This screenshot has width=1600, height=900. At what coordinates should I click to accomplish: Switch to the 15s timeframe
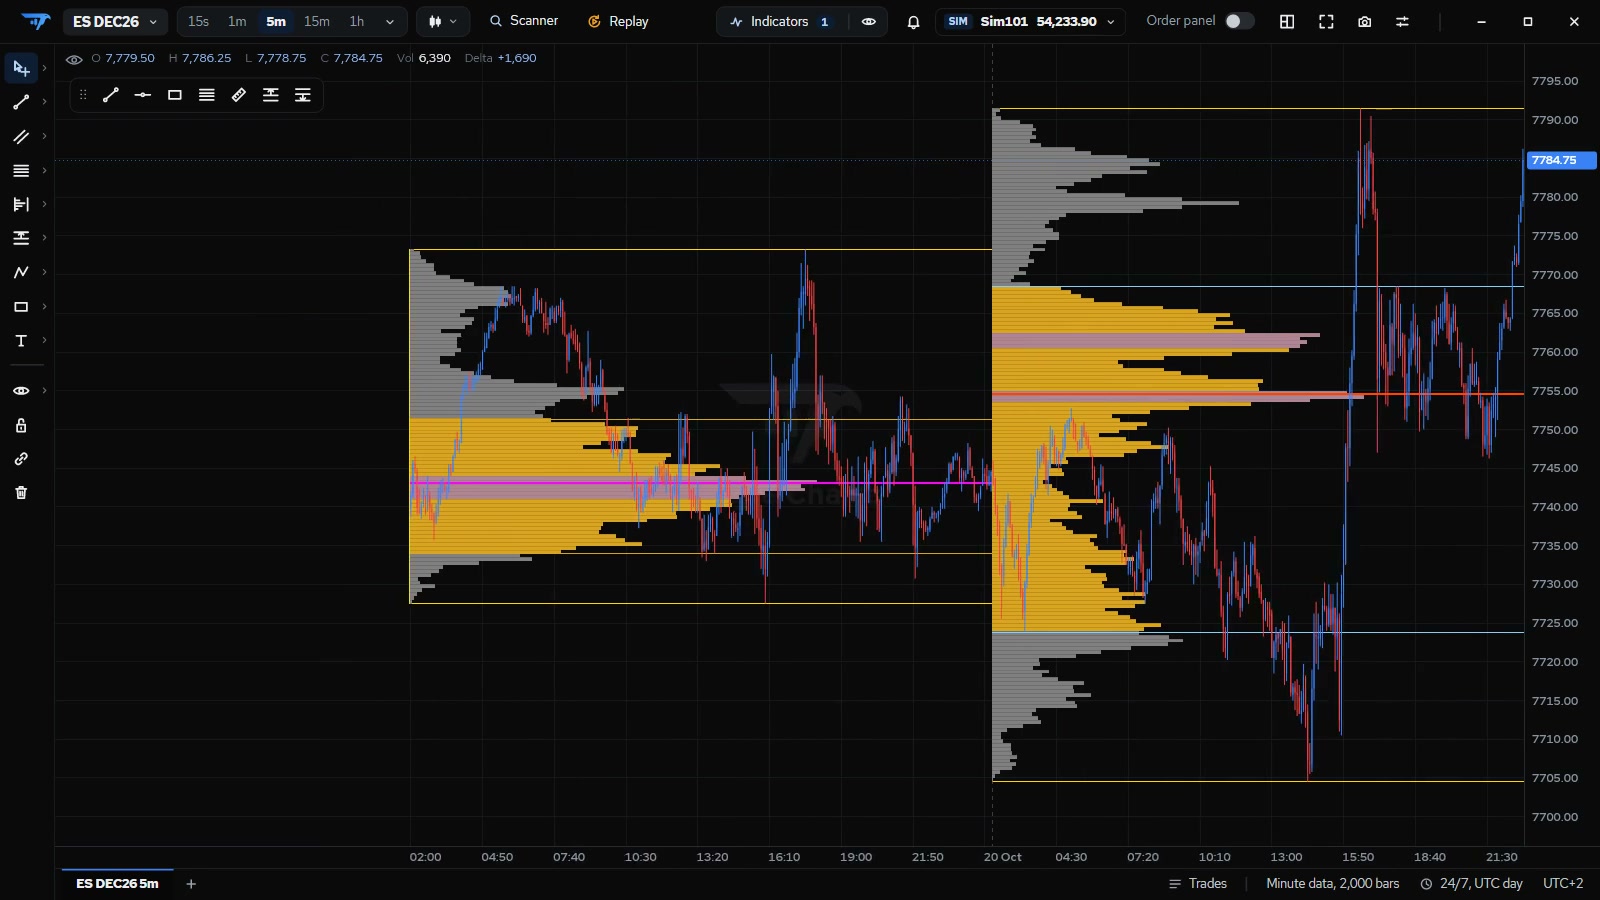[x=198, y=21]
